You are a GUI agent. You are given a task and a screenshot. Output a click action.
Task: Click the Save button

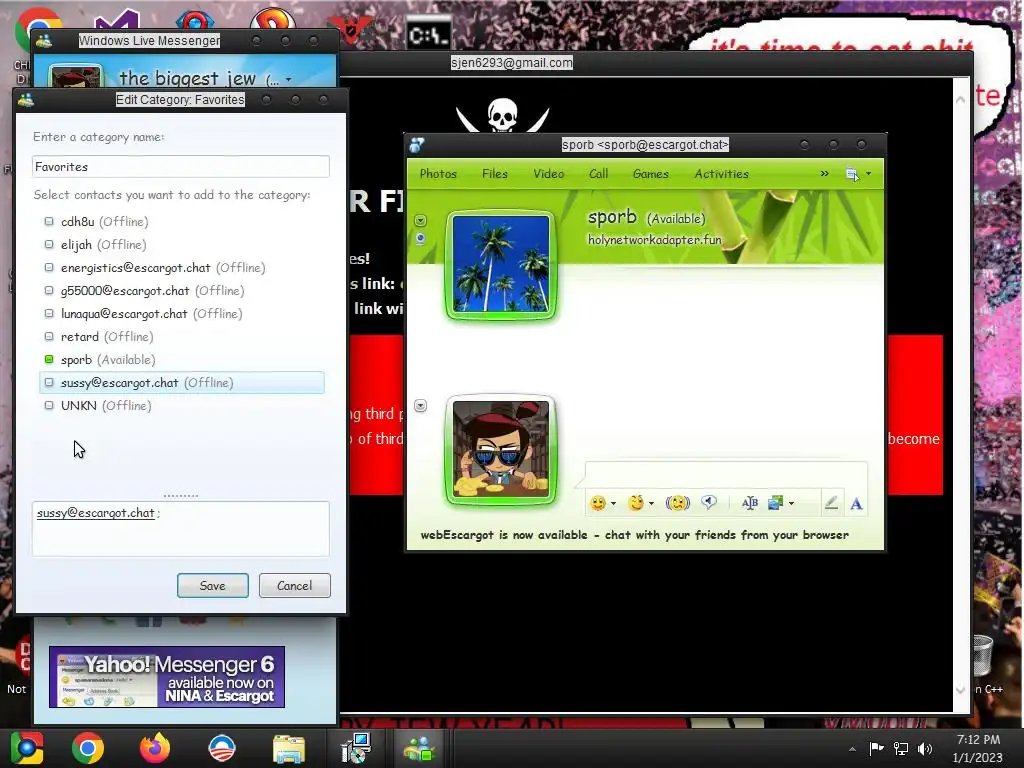point(213,586)
